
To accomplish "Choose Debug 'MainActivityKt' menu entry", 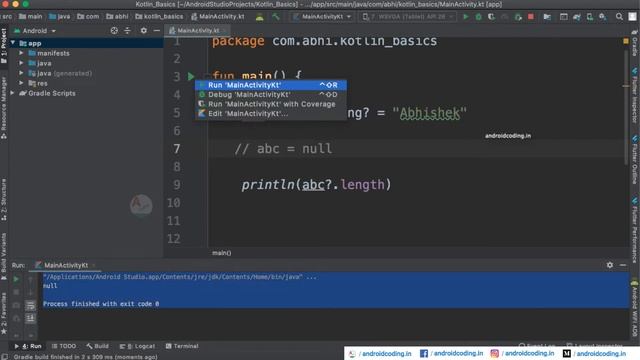I will point(271,94).
